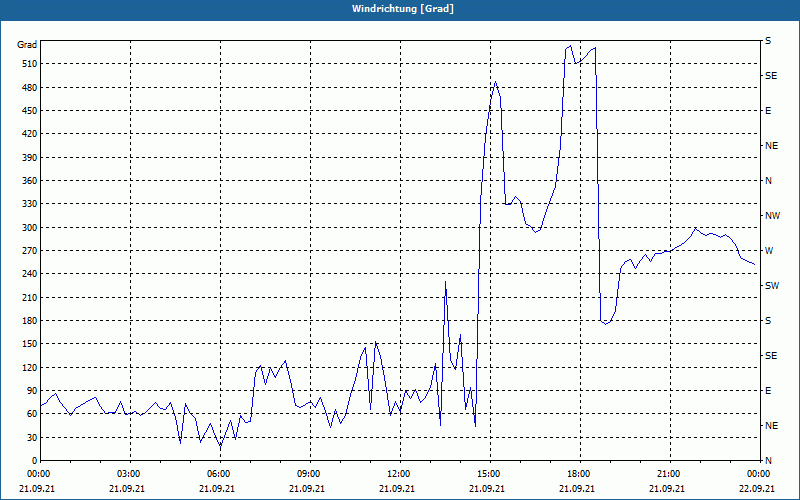800x500 pixels.
Task: Click the 00:00 time label above 22.09.21
Action: pyautogui.click(x=757, y=474)
